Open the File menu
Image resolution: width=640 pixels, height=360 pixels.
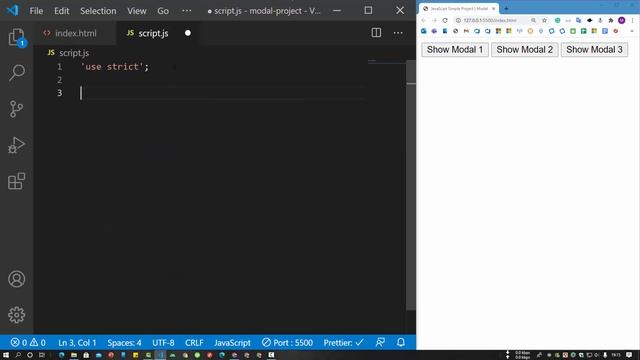36,11
